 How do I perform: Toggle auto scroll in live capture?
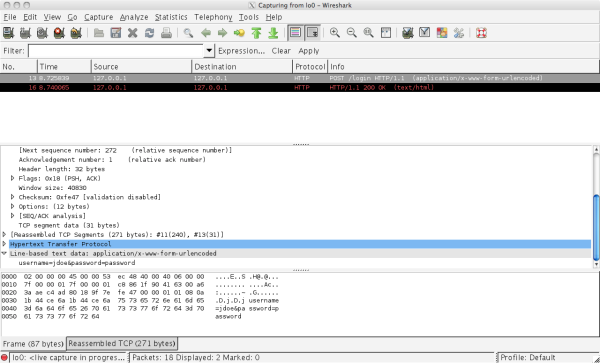[x=312, y=33]
